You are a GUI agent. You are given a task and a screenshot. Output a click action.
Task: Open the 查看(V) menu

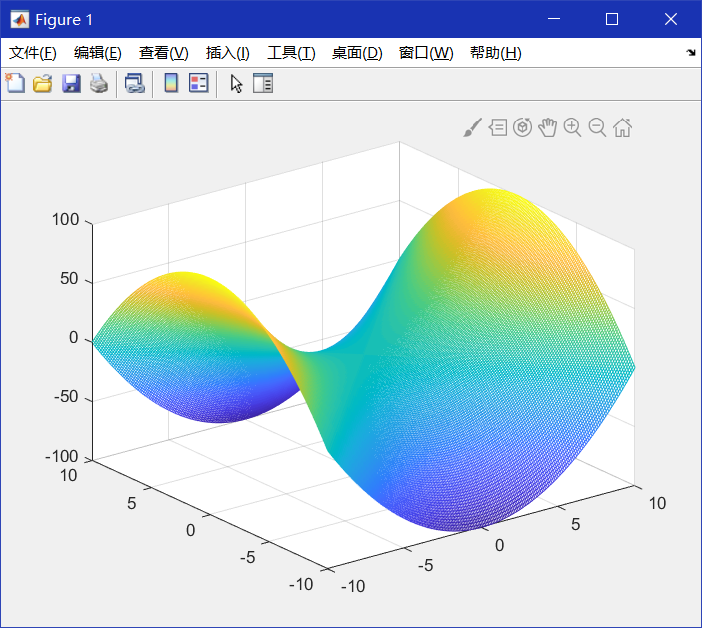[163, 53]
